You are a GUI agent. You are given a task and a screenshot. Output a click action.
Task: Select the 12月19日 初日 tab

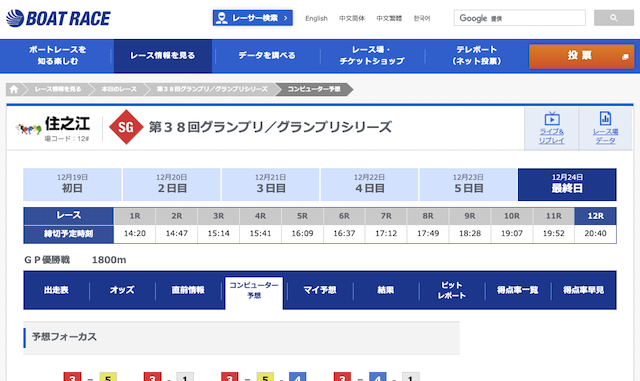(72, 184)
